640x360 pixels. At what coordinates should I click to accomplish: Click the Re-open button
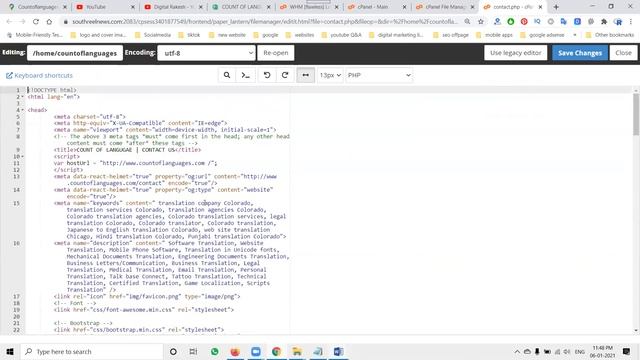pos(276,53)
